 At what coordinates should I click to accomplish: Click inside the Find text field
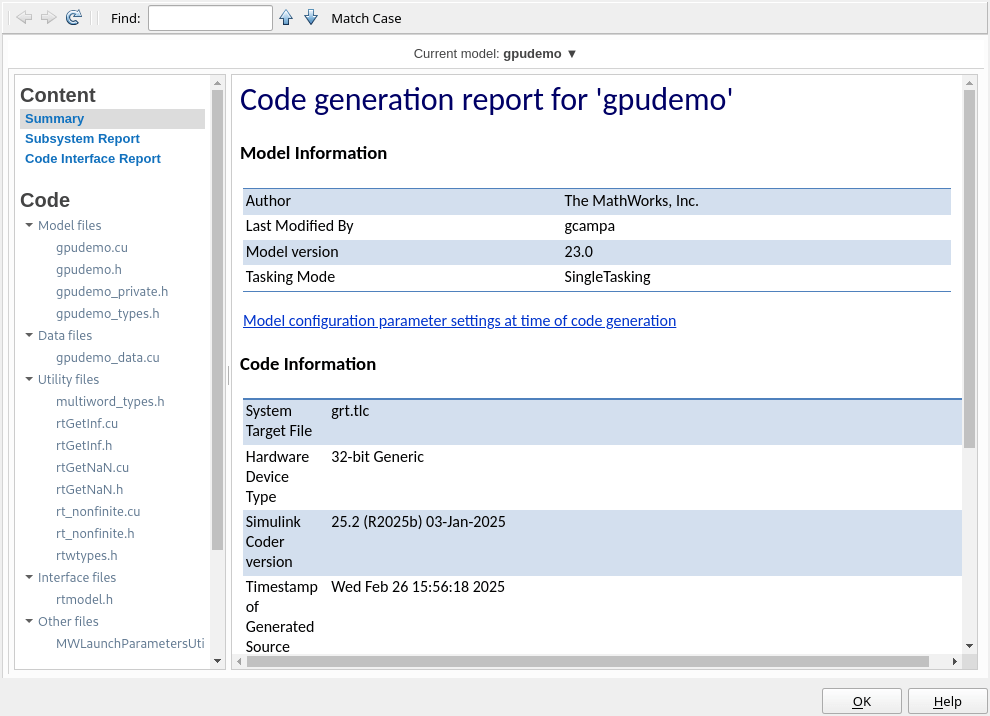pyautogui.click(x=210, y=18)
